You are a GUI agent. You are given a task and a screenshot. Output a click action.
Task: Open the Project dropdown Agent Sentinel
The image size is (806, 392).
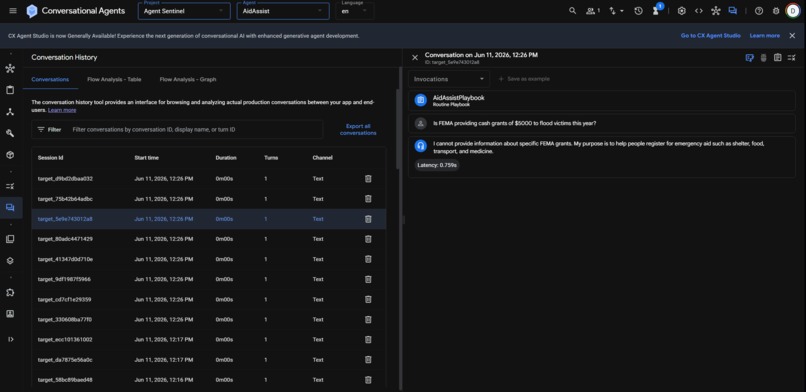[184, 11]
